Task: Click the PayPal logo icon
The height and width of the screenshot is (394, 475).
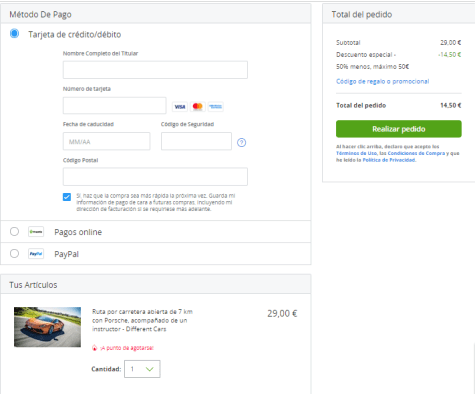Action: click(36, 254)
